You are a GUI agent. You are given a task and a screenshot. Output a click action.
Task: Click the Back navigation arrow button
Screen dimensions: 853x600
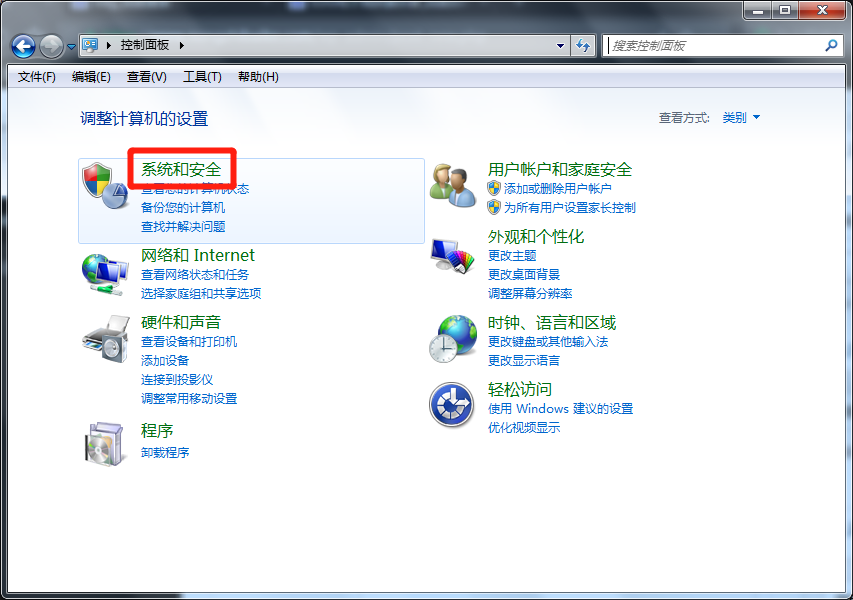[23, 46]
